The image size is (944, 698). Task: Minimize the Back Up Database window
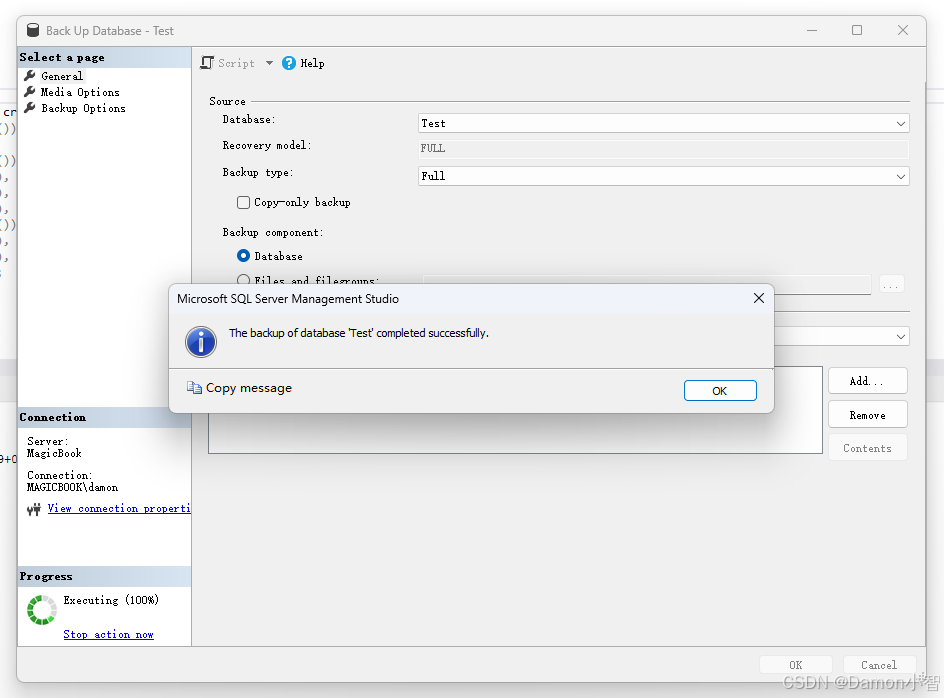click(x=812, y=30)
